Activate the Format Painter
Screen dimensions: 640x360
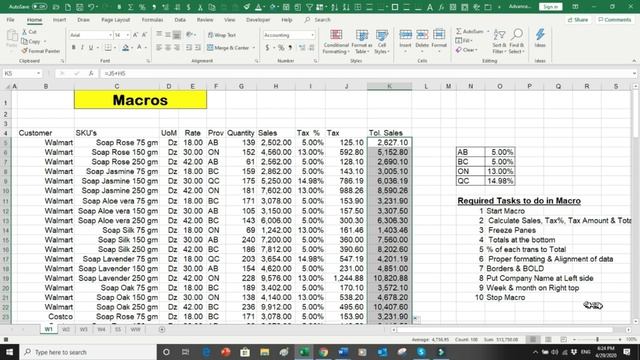pos(41,51)
